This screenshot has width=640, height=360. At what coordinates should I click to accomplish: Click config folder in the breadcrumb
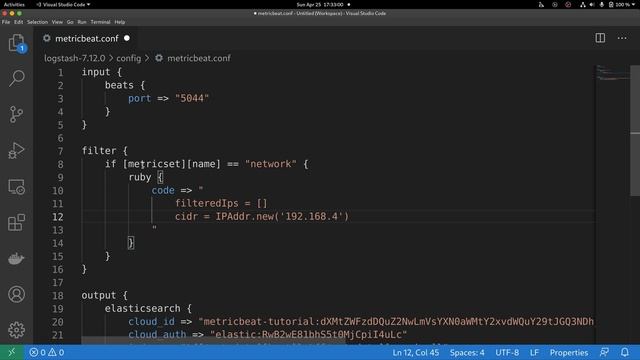[x=129, y=58]
